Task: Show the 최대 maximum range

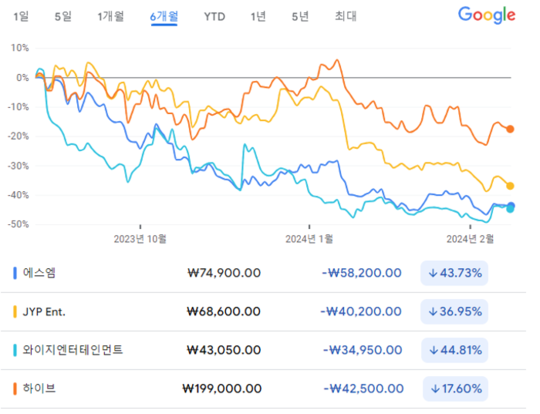Action: point(346,16)
